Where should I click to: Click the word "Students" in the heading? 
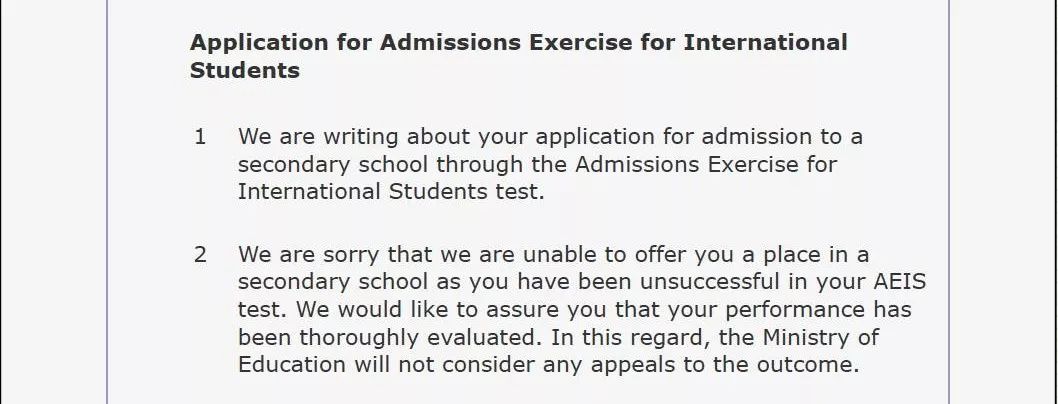[x=244, y=71]
